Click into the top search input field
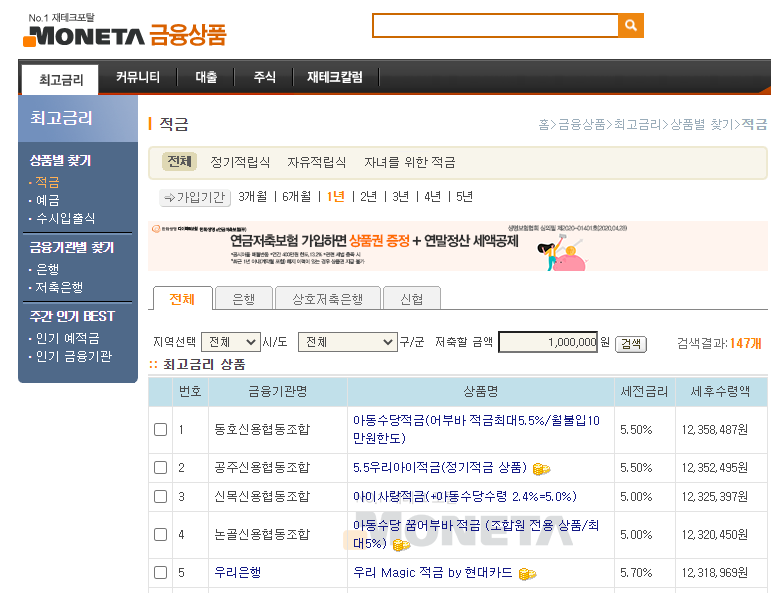Screen dimensions: 771x593 [x=495, y=26]
